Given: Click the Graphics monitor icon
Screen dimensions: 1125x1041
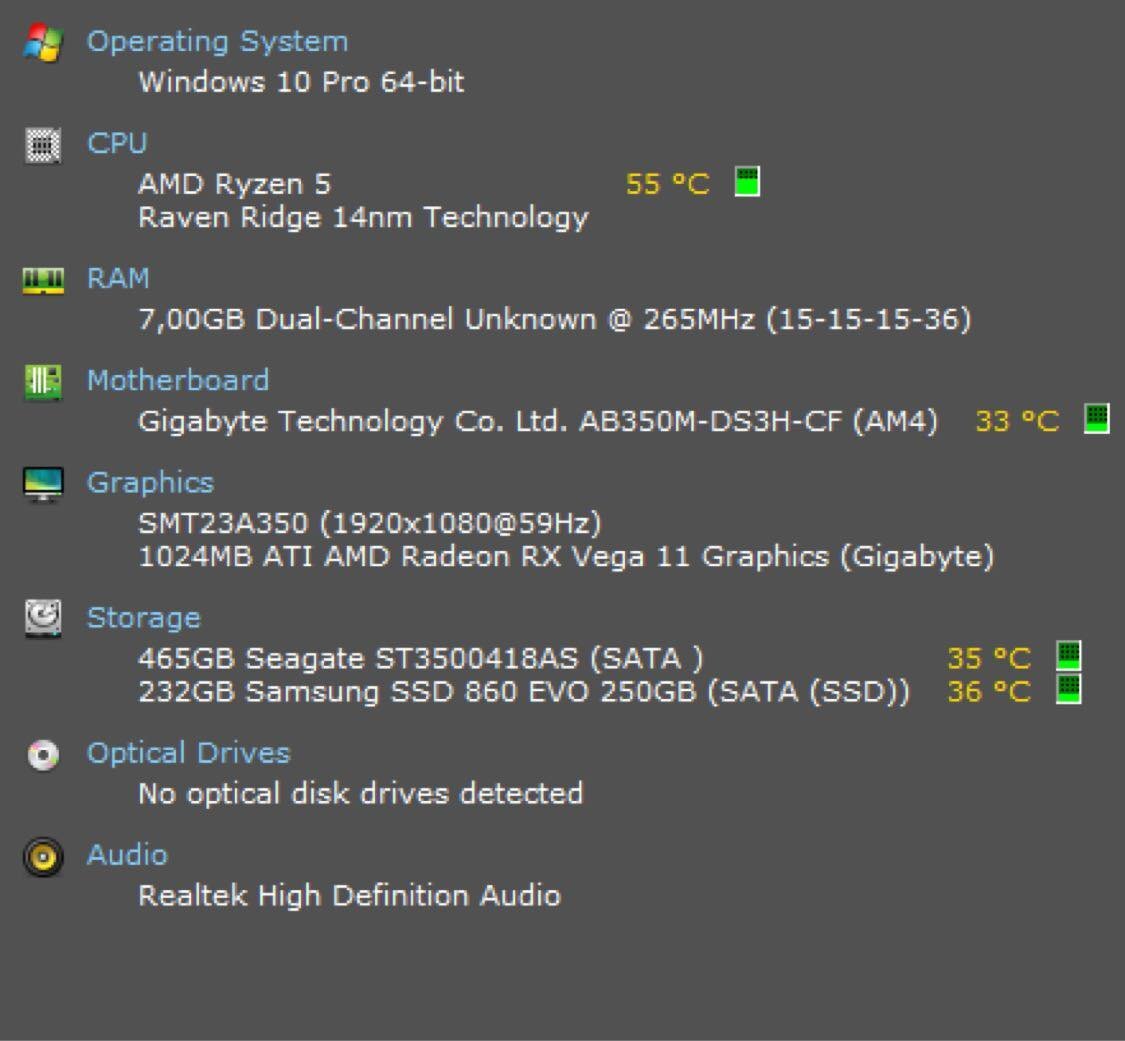Looking at the screenshot, I should tap(43, 484).
